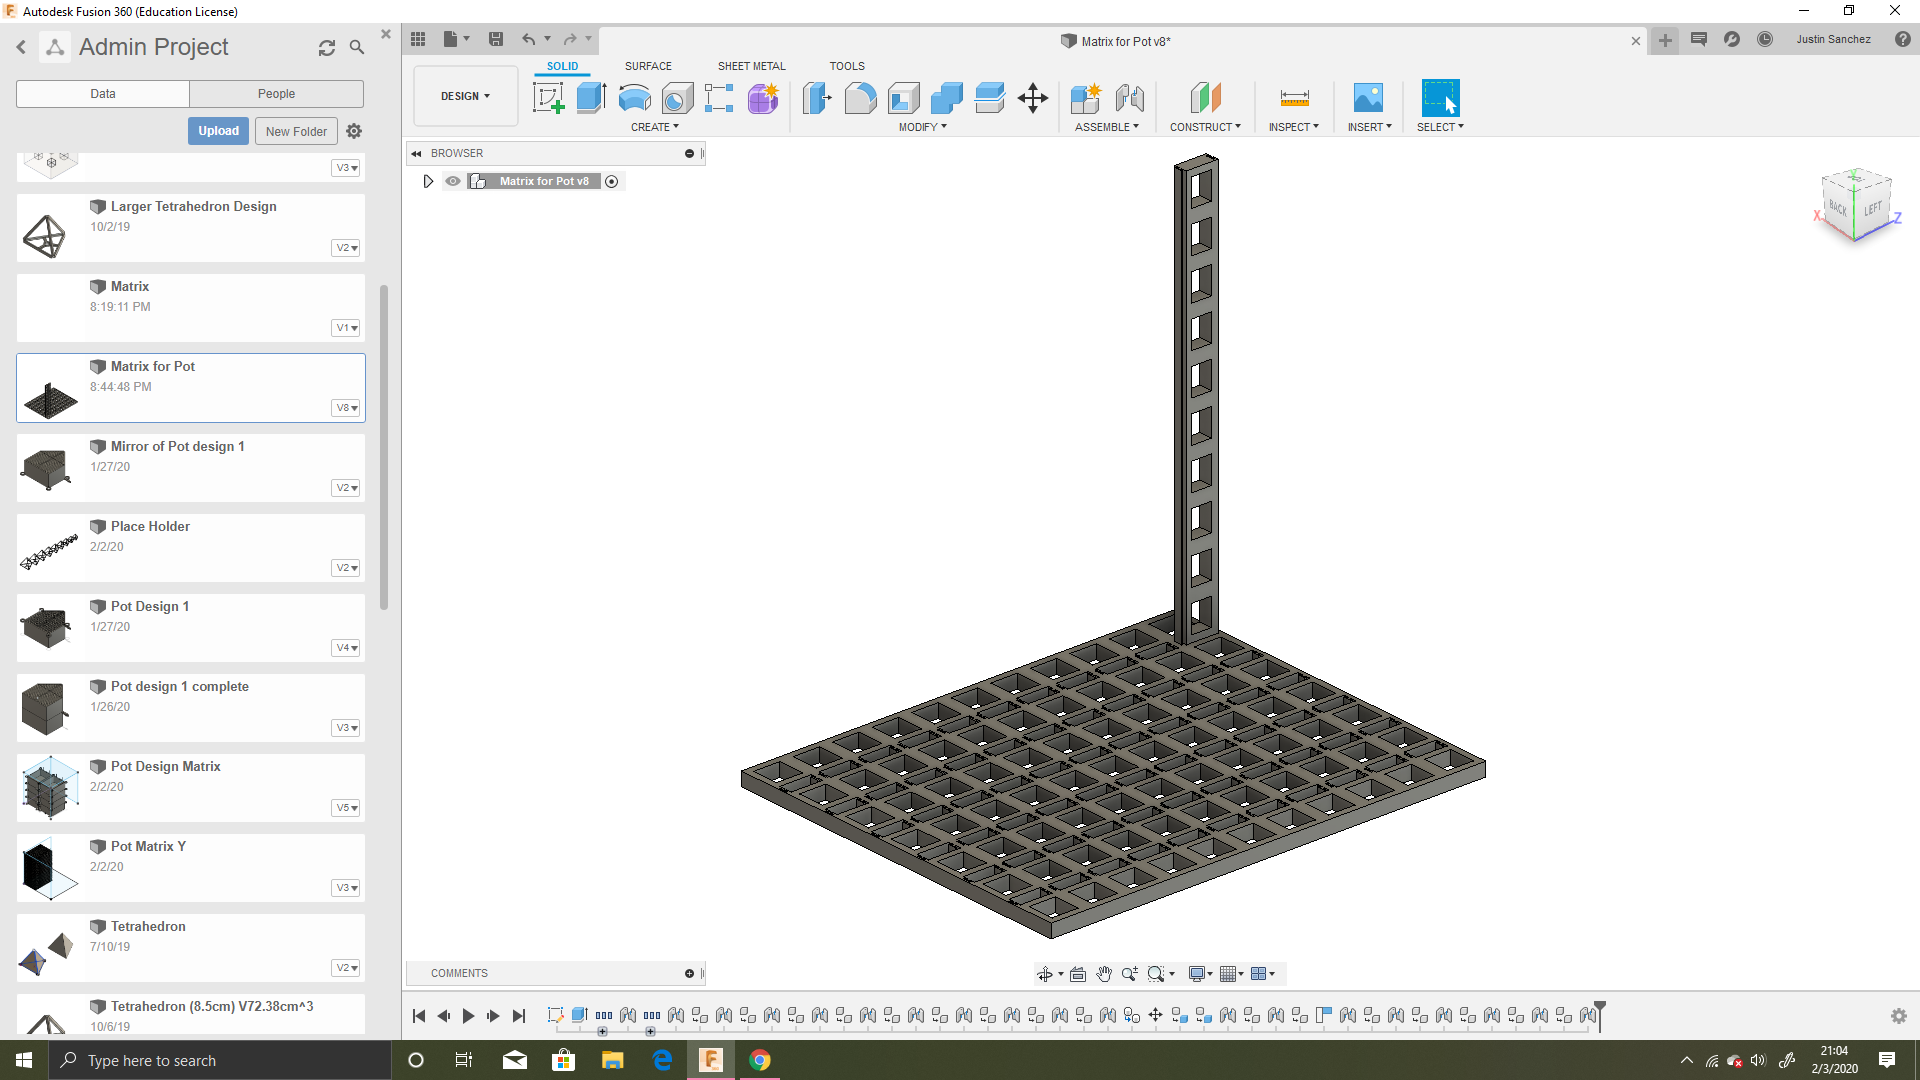Image resolution: width=1920 pixels, height=1080 pixels.
Task: Click the timeline end marker
Action: 1600,1015
